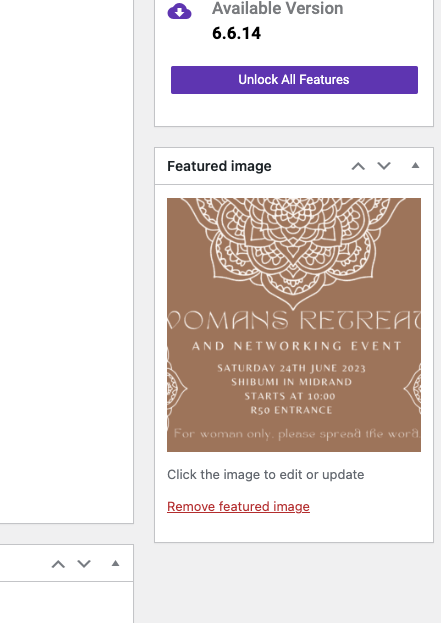Open the featured image thumbnail for editing
Screen dimensions: 441x623
point(294,325)
